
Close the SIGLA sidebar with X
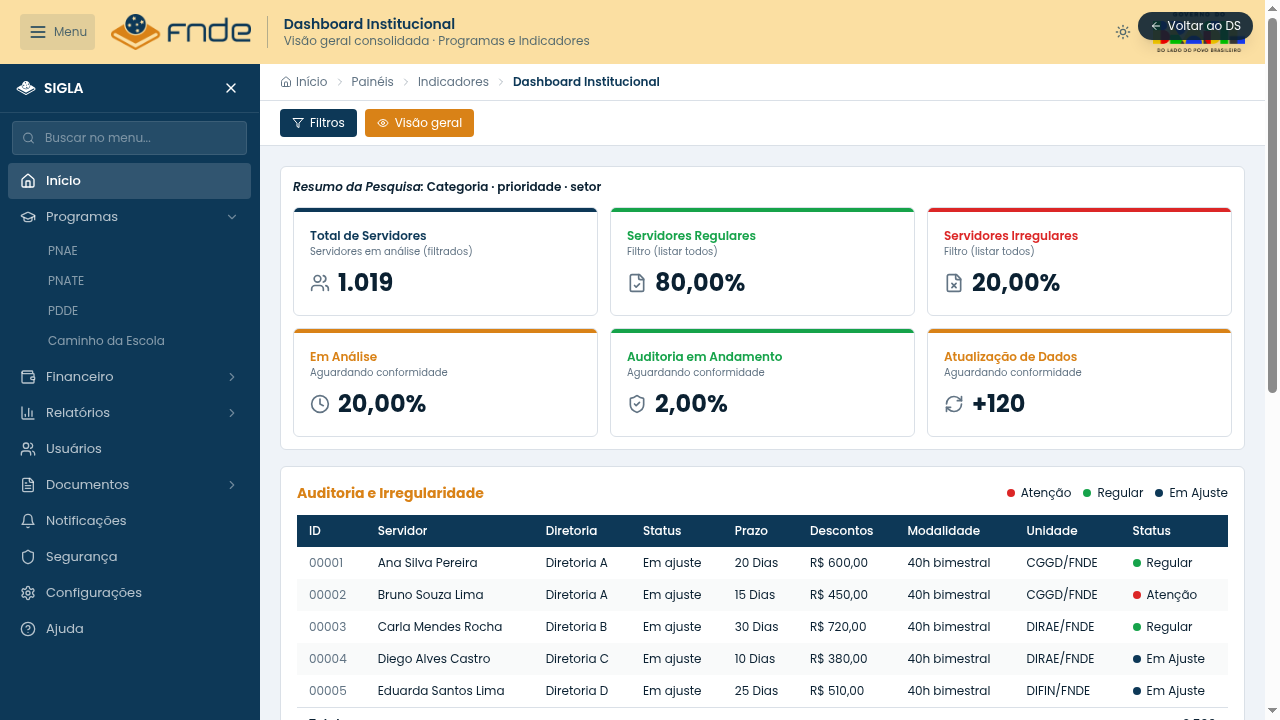tap(231, 88)
